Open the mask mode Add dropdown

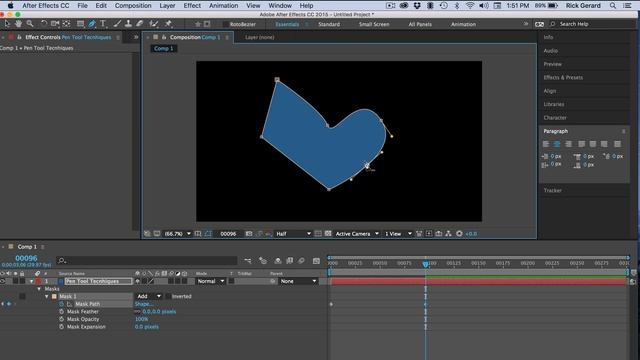click(x=148, y=296)
